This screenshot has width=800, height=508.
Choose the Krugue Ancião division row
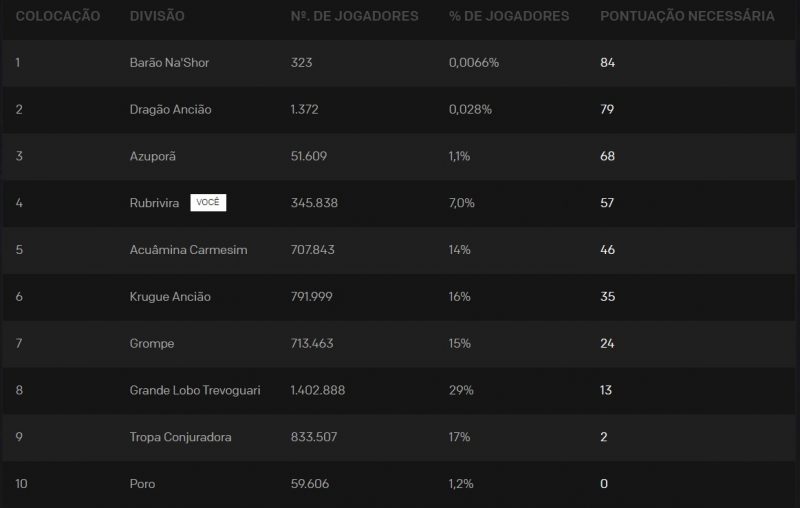[170, 297]
